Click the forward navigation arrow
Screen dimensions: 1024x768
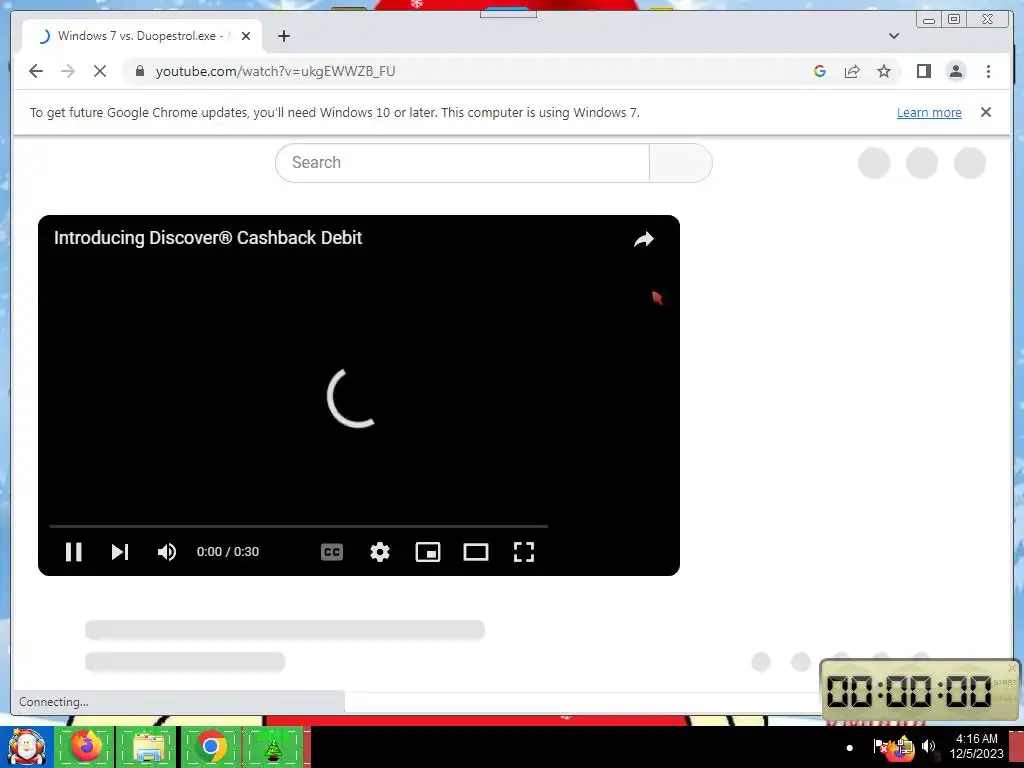[x=68, y=71]
